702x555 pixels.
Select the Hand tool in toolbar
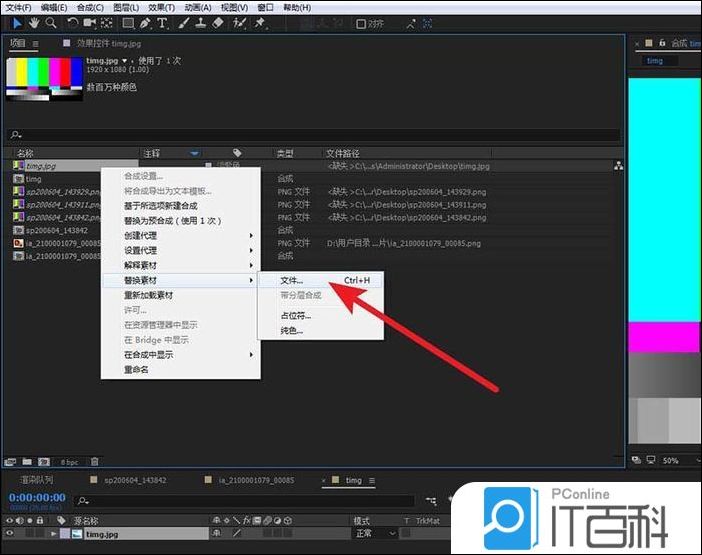(35, 22)
